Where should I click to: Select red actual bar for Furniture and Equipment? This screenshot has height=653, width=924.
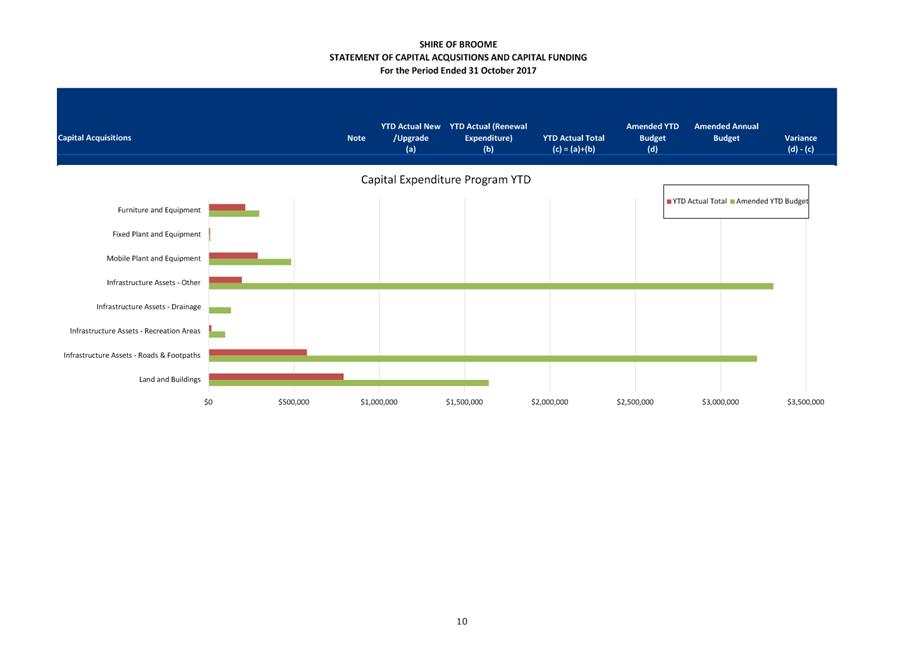[x=227, y=207]
